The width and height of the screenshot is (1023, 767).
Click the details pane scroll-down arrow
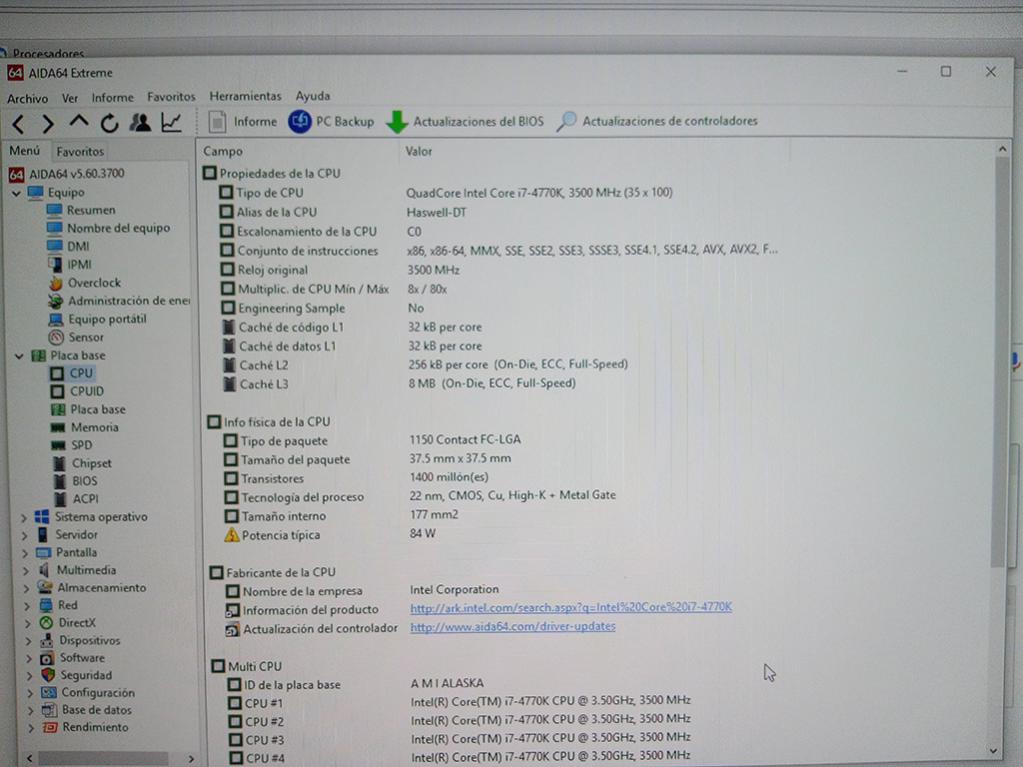(993, 751)
